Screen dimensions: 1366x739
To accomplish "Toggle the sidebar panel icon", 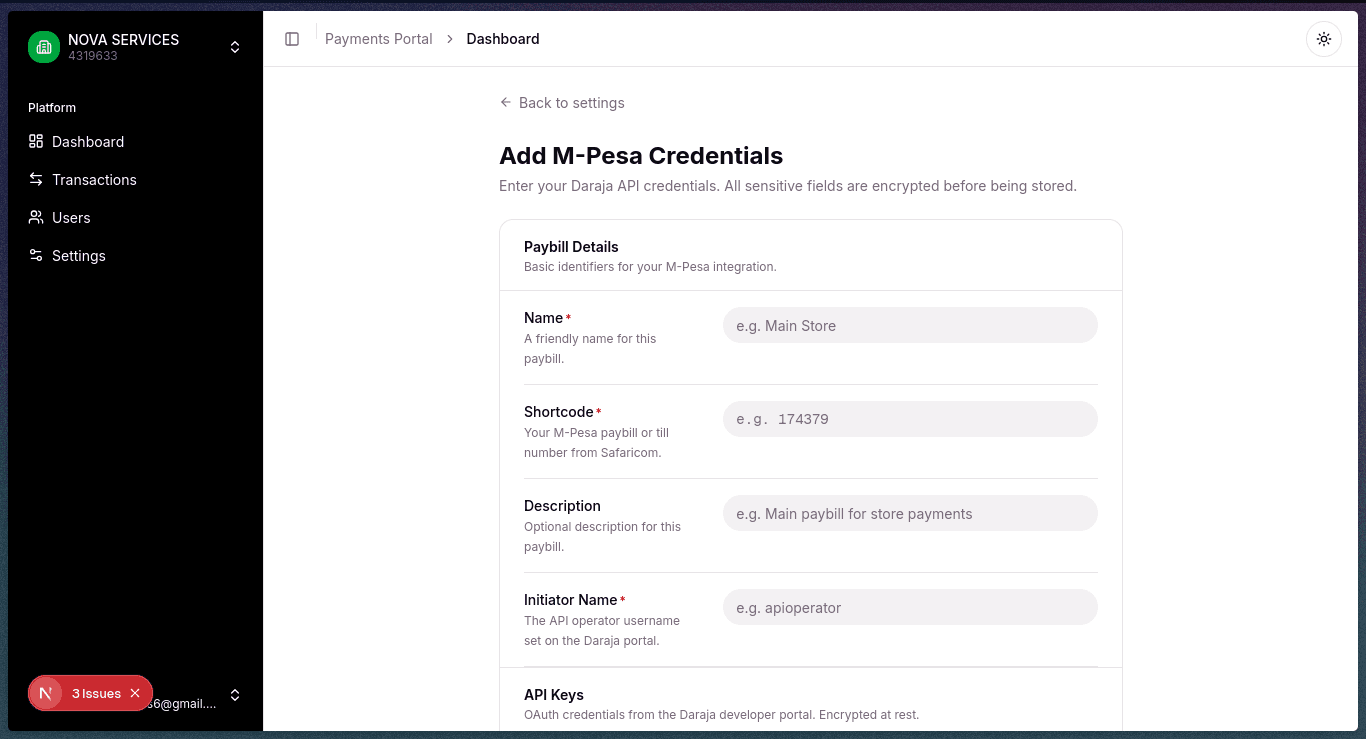I will 292,39.
